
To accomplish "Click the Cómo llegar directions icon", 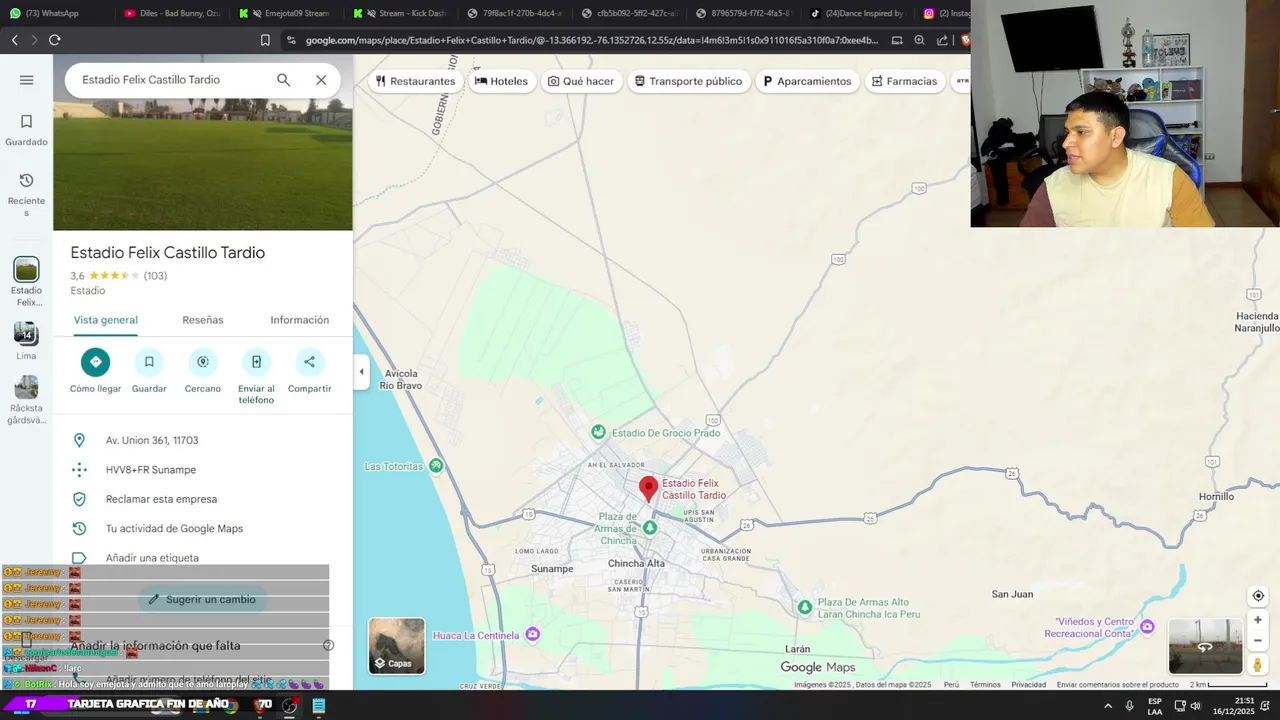I will 96,362.
